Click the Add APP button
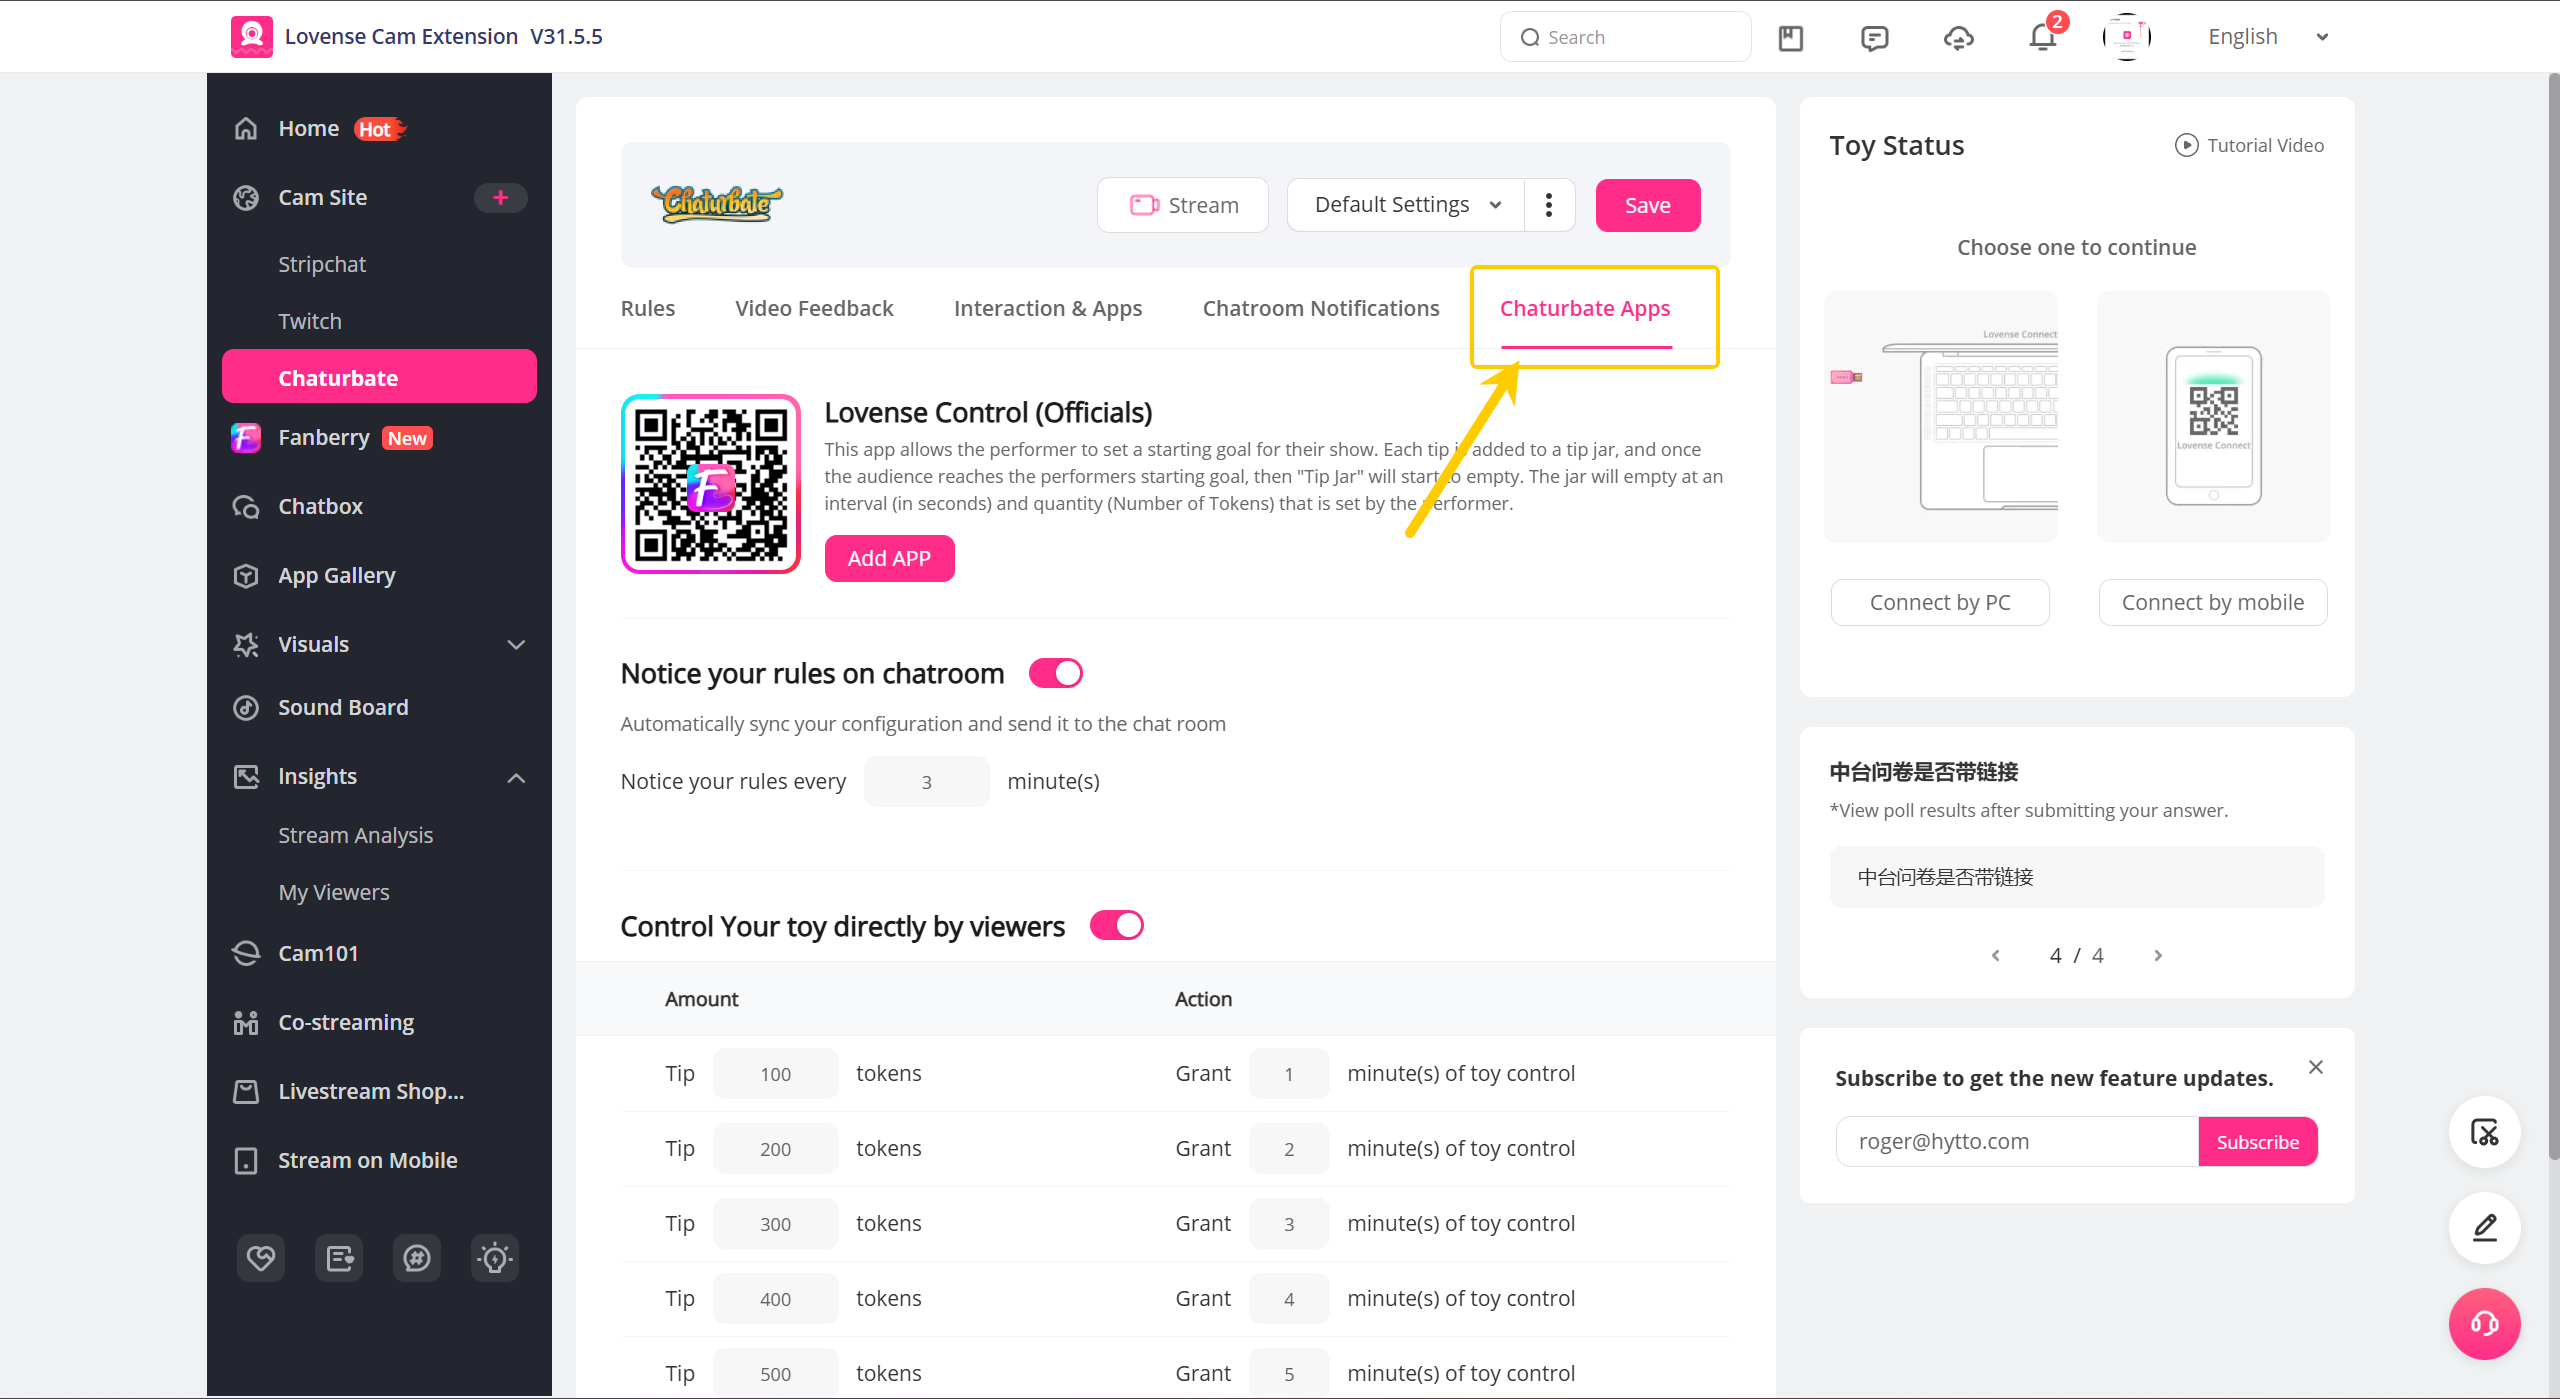The width and height of the screenshot is (2560, 1399). [x=889, y=559]
